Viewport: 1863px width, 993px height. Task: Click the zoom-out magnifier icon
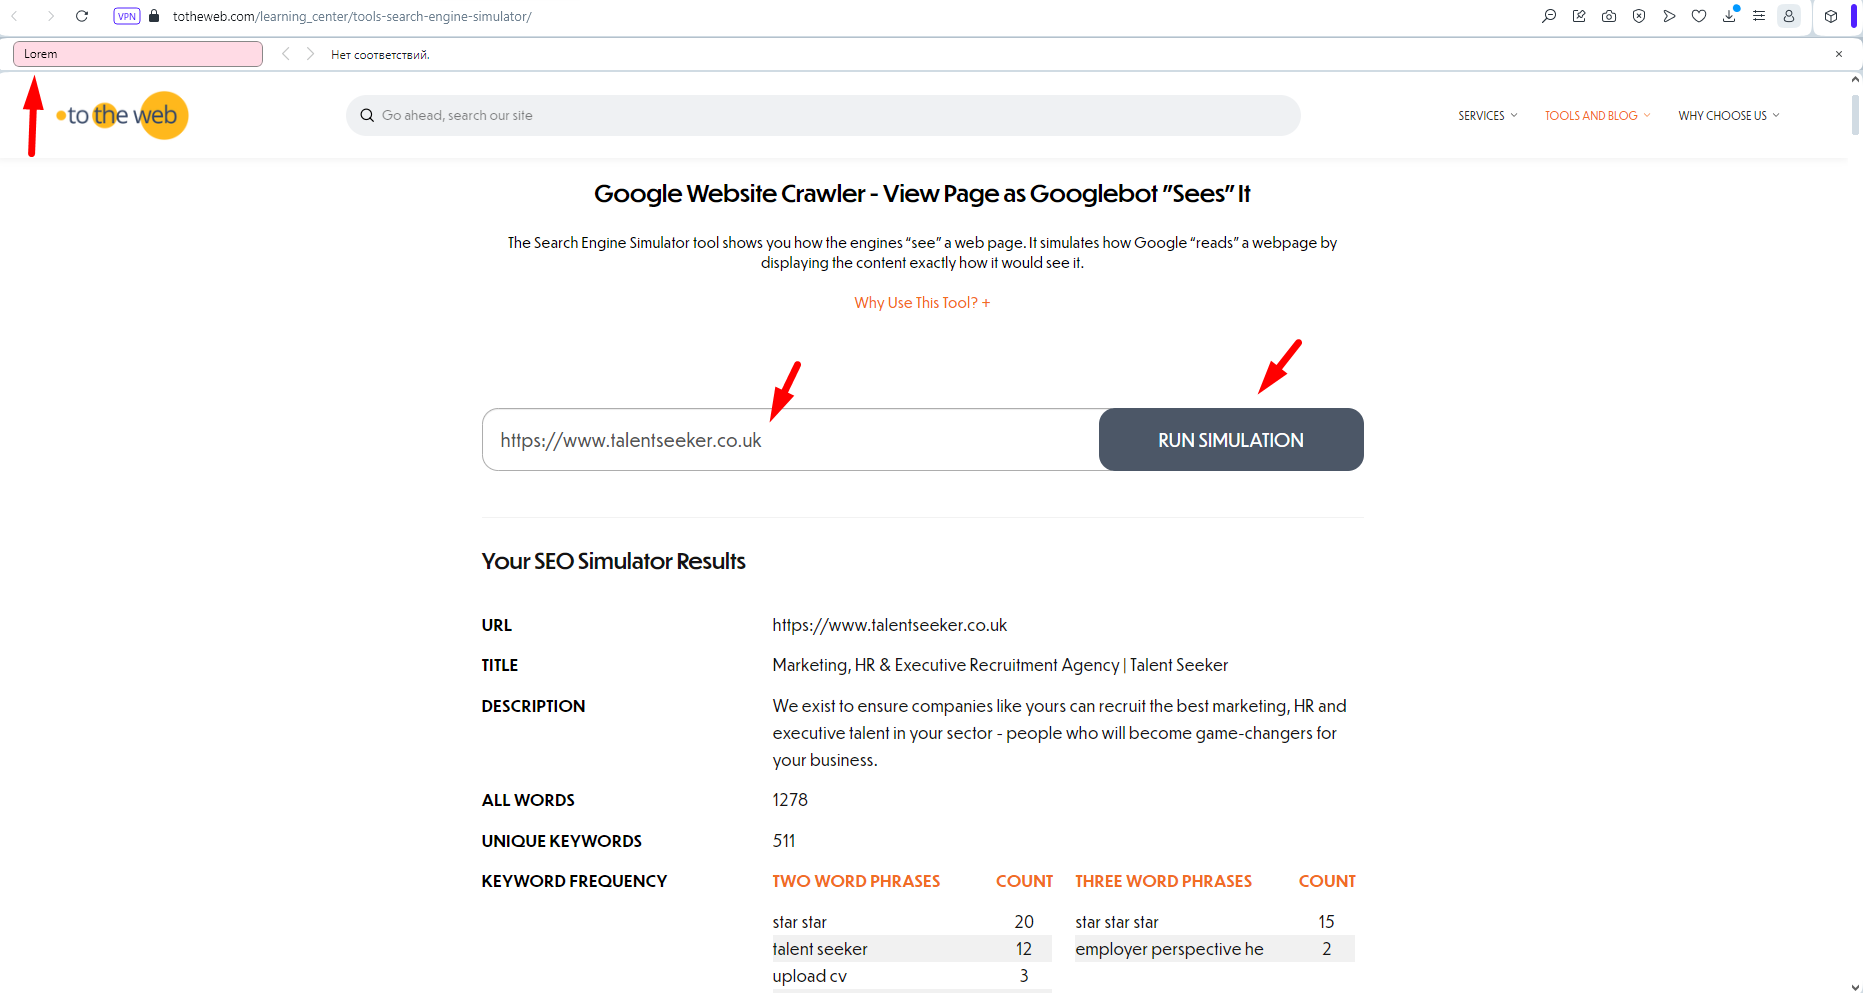click(1549, 16)
